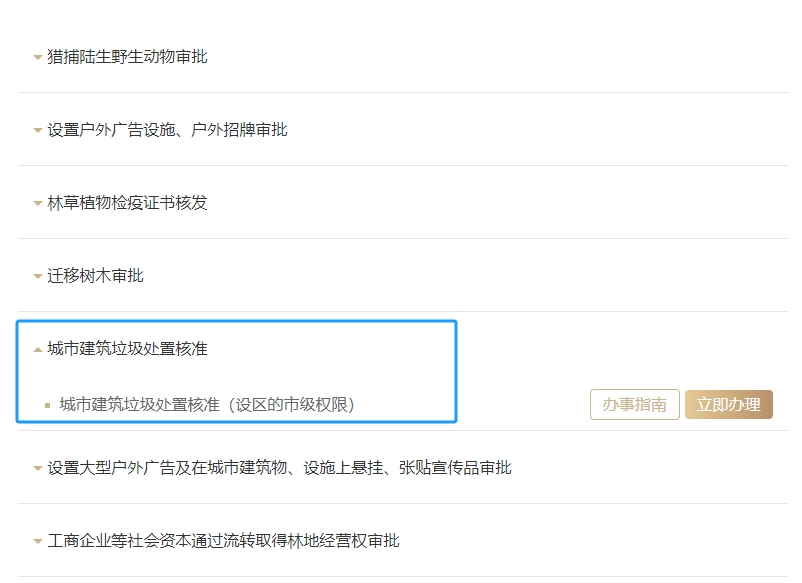Viewport: 802px width, 583px height.
Task: Click the 城市建筑垃圾处置核准 section heading
Action: (x=127, y=349)
